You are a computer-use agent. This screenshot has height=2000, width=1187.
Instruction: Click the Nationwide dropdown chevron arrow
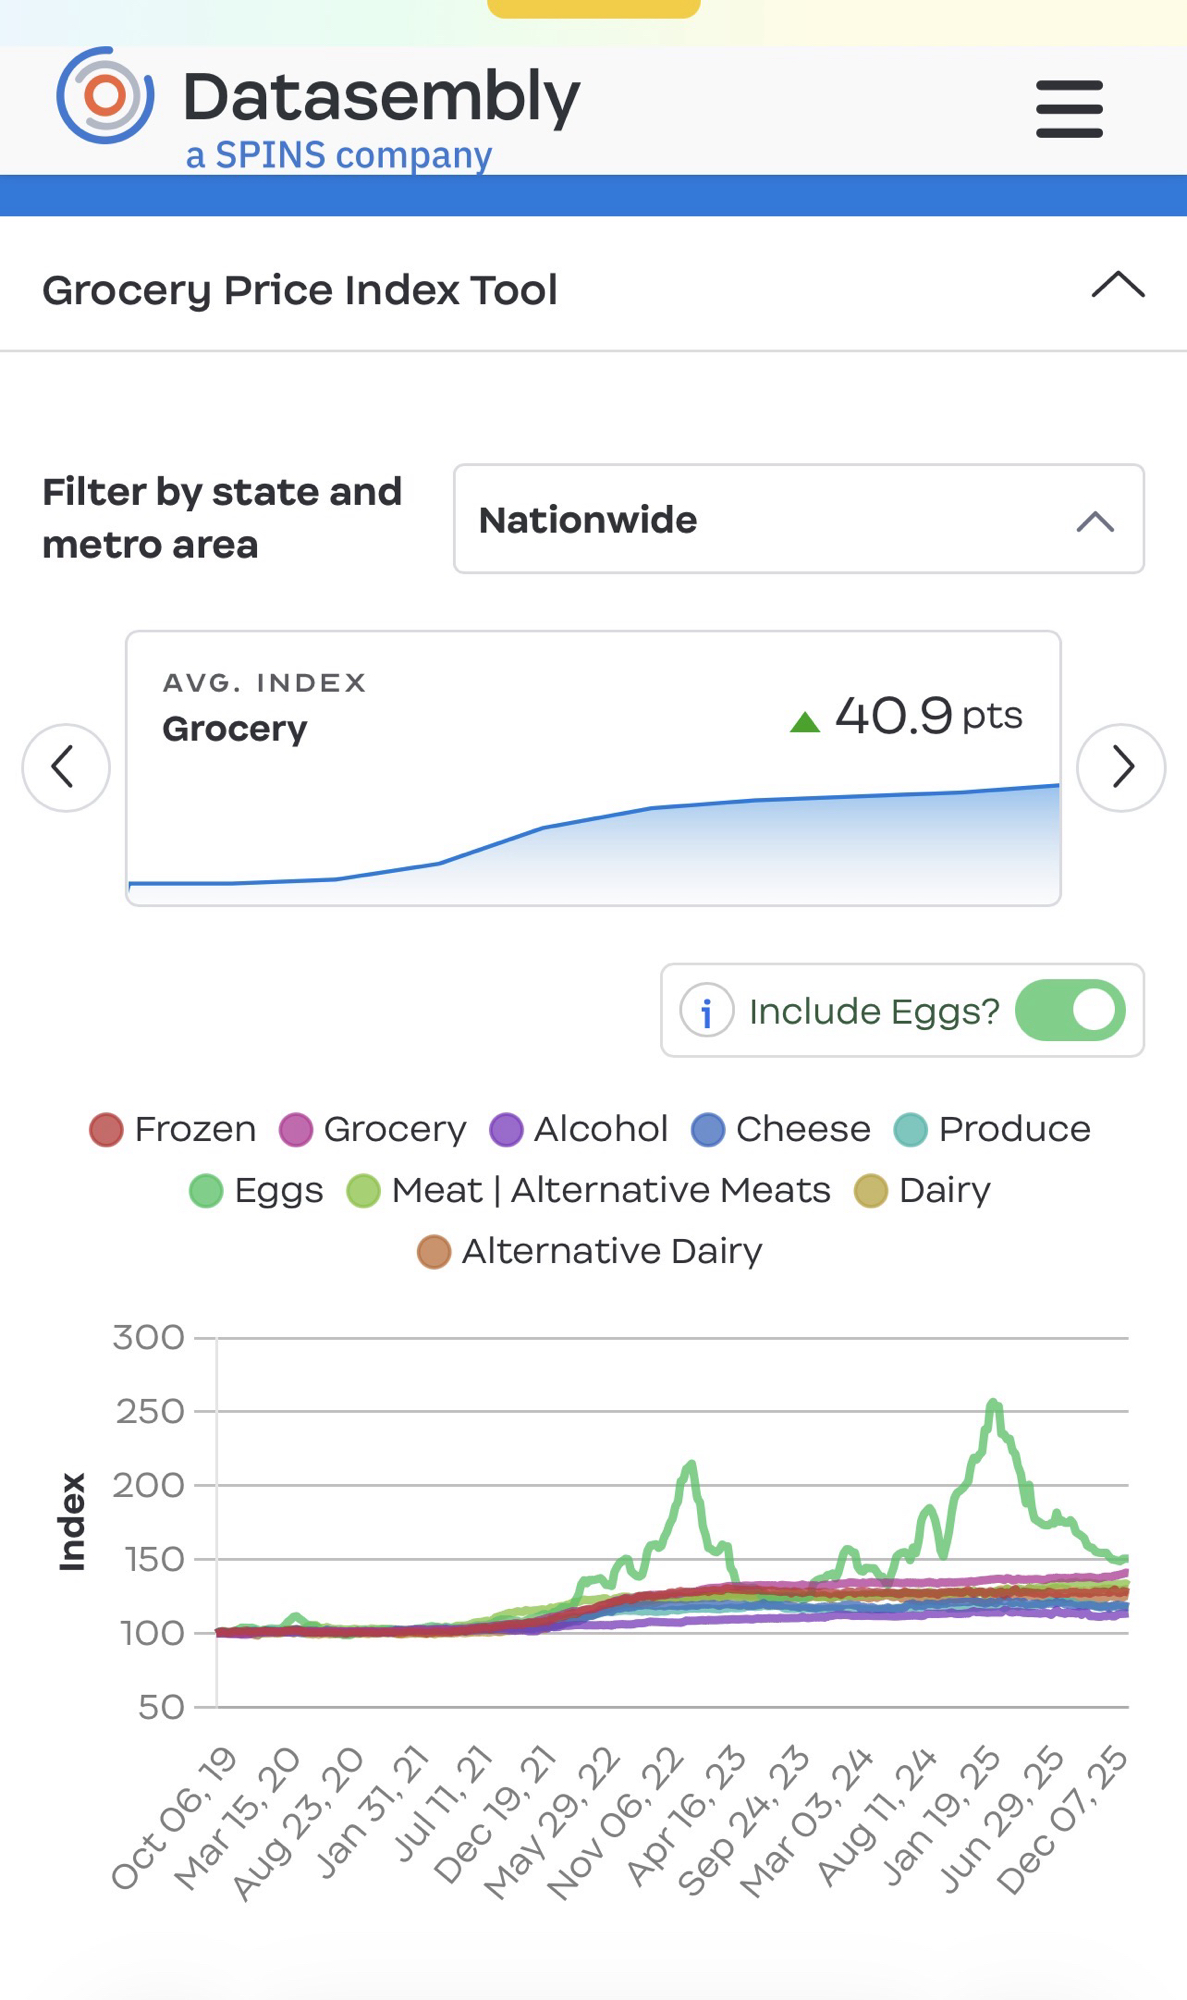point(1095,521)
